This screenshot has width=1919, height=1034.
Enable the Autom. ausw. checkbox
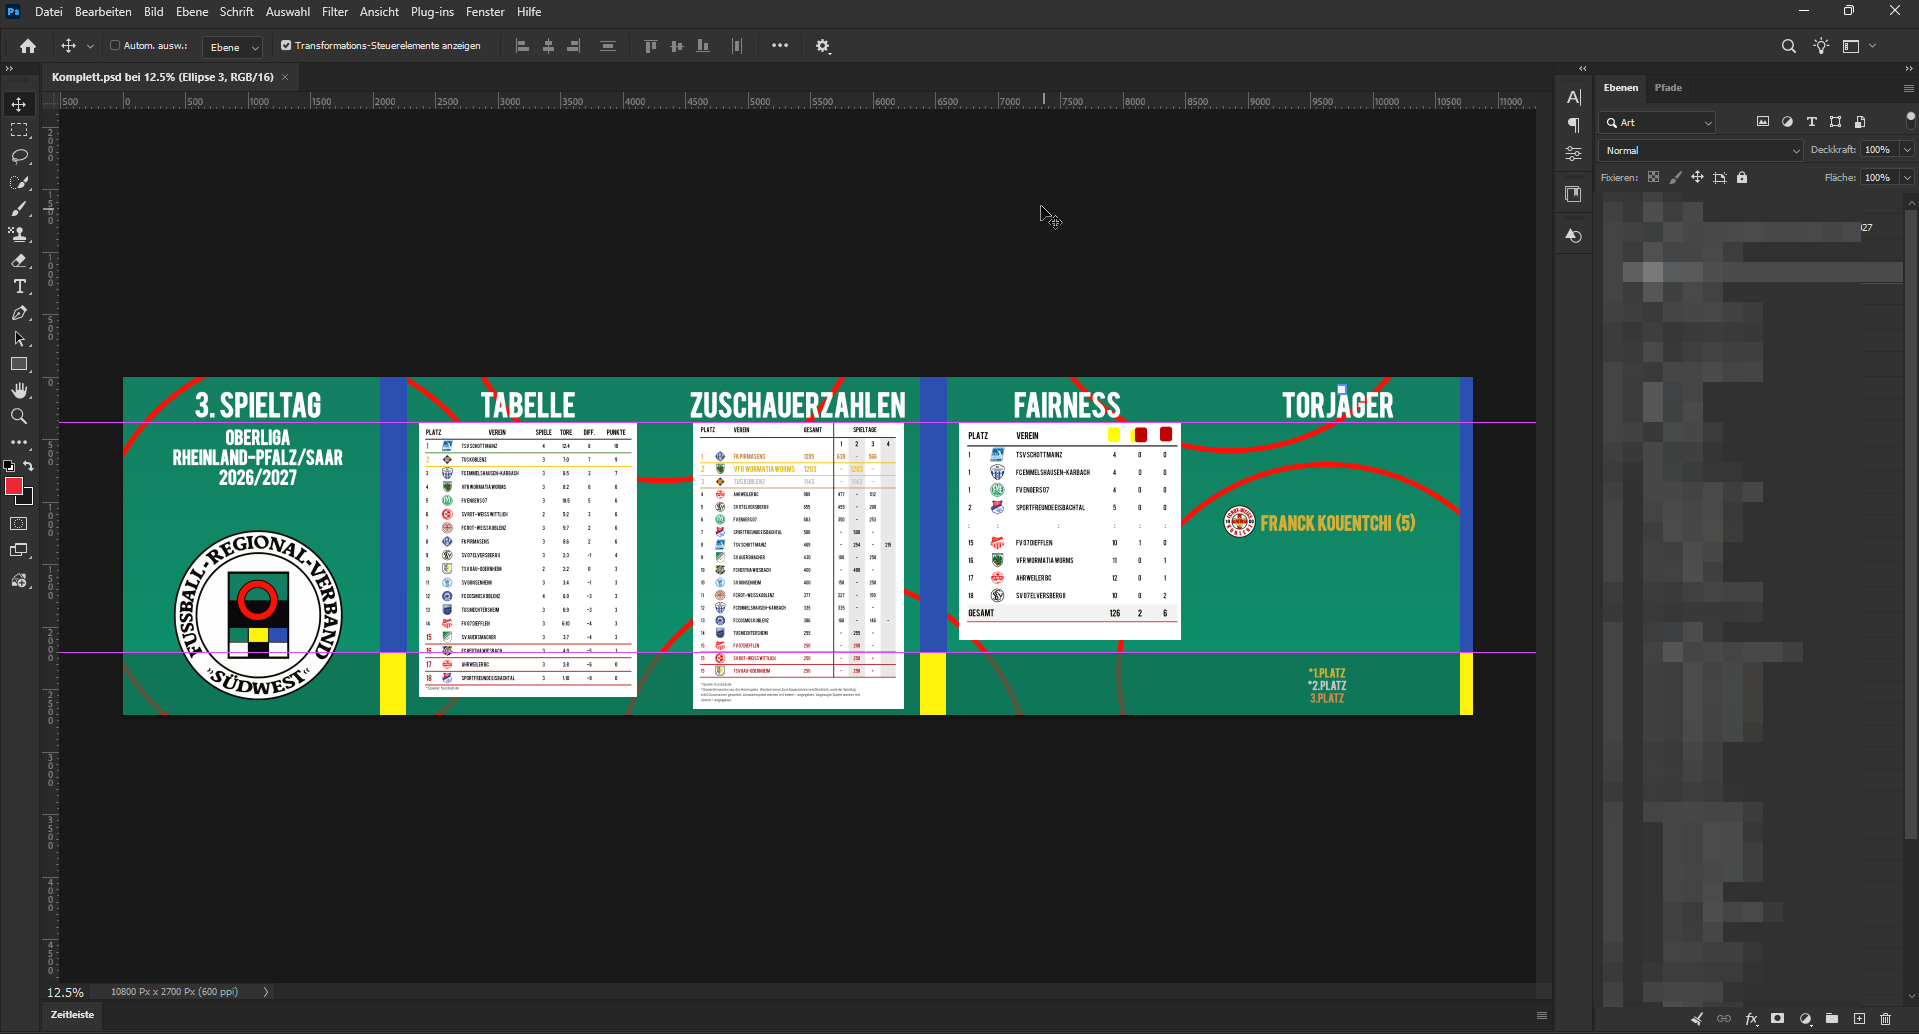(115, 45)
